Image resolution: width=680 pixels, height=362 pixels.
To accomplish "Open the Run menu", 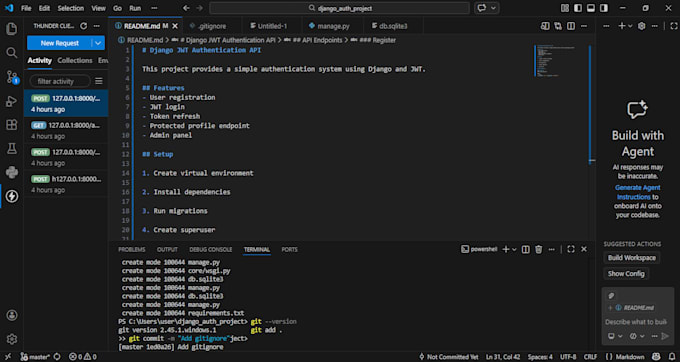I will pos(135,8).
